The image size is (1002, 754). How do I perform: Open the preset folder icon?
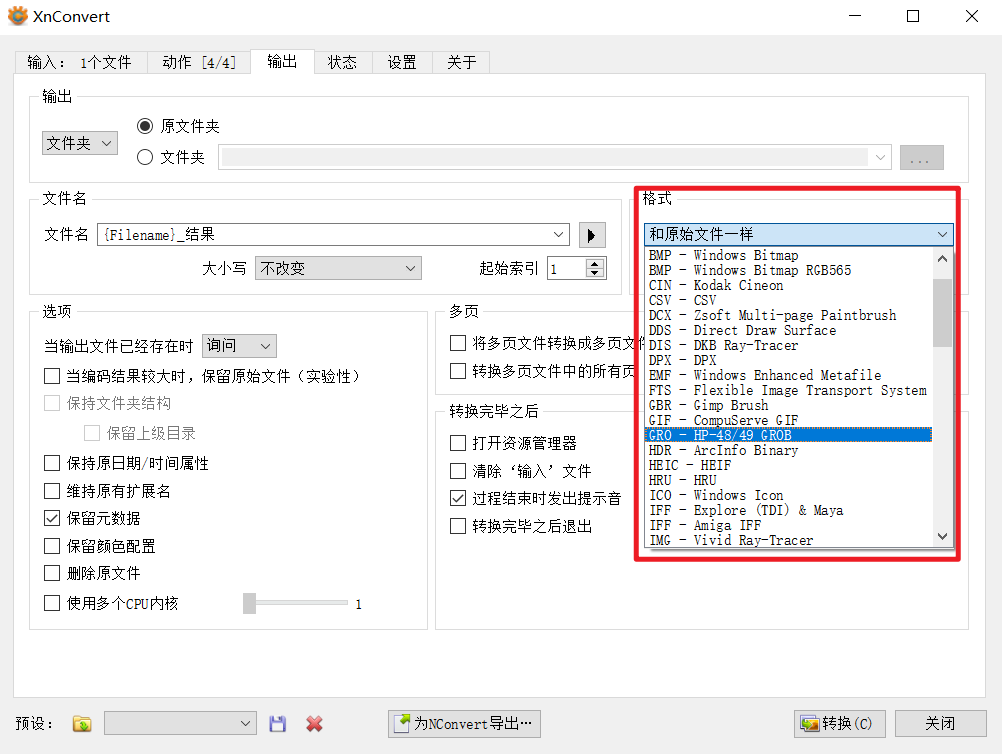pos(82,724)
